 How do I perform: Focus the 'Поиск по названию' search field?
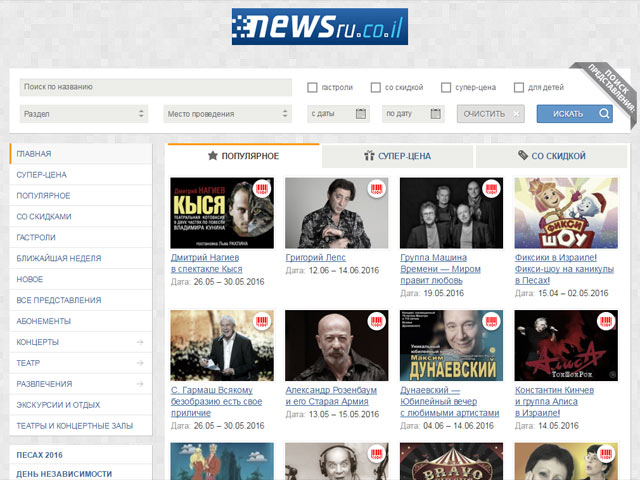[x=156, y=87]
